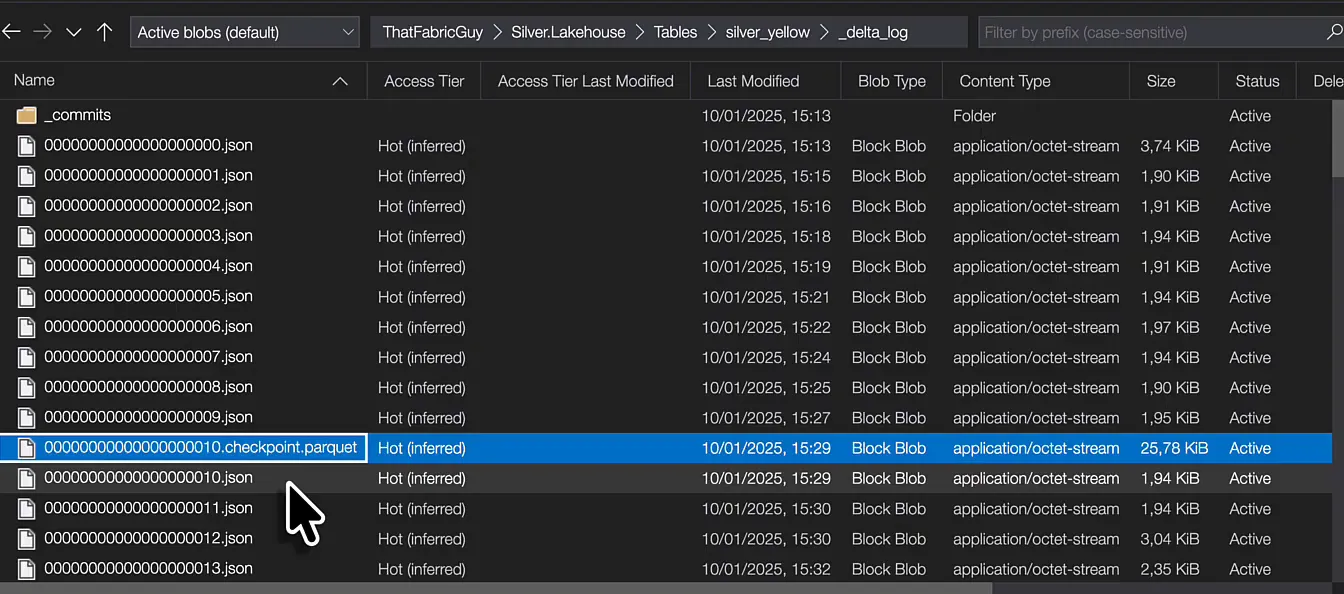Select file name 00000000000000000003.json
This screenshot has width=1344, height=594.
pyautogui.click(x=148, y=236)
